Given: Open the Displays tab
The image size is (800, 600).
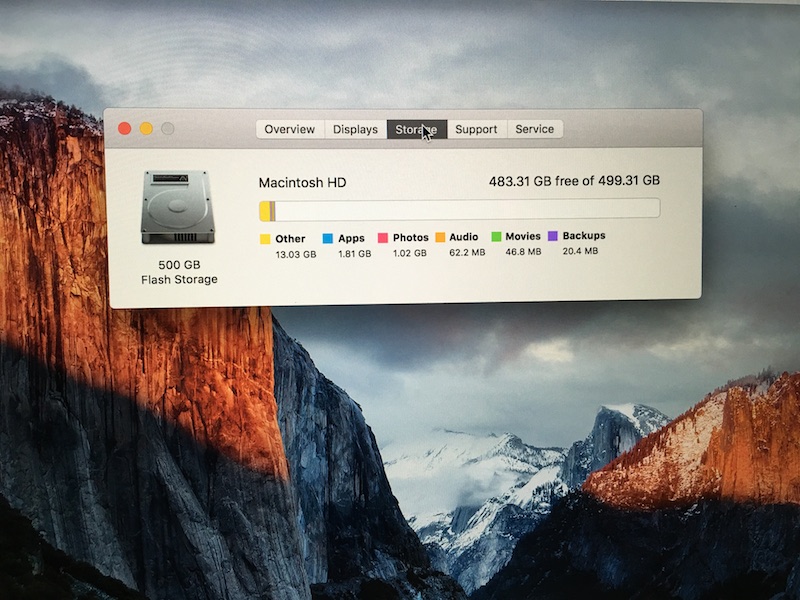Looking at the screenshot, I should tap(356, 129).
